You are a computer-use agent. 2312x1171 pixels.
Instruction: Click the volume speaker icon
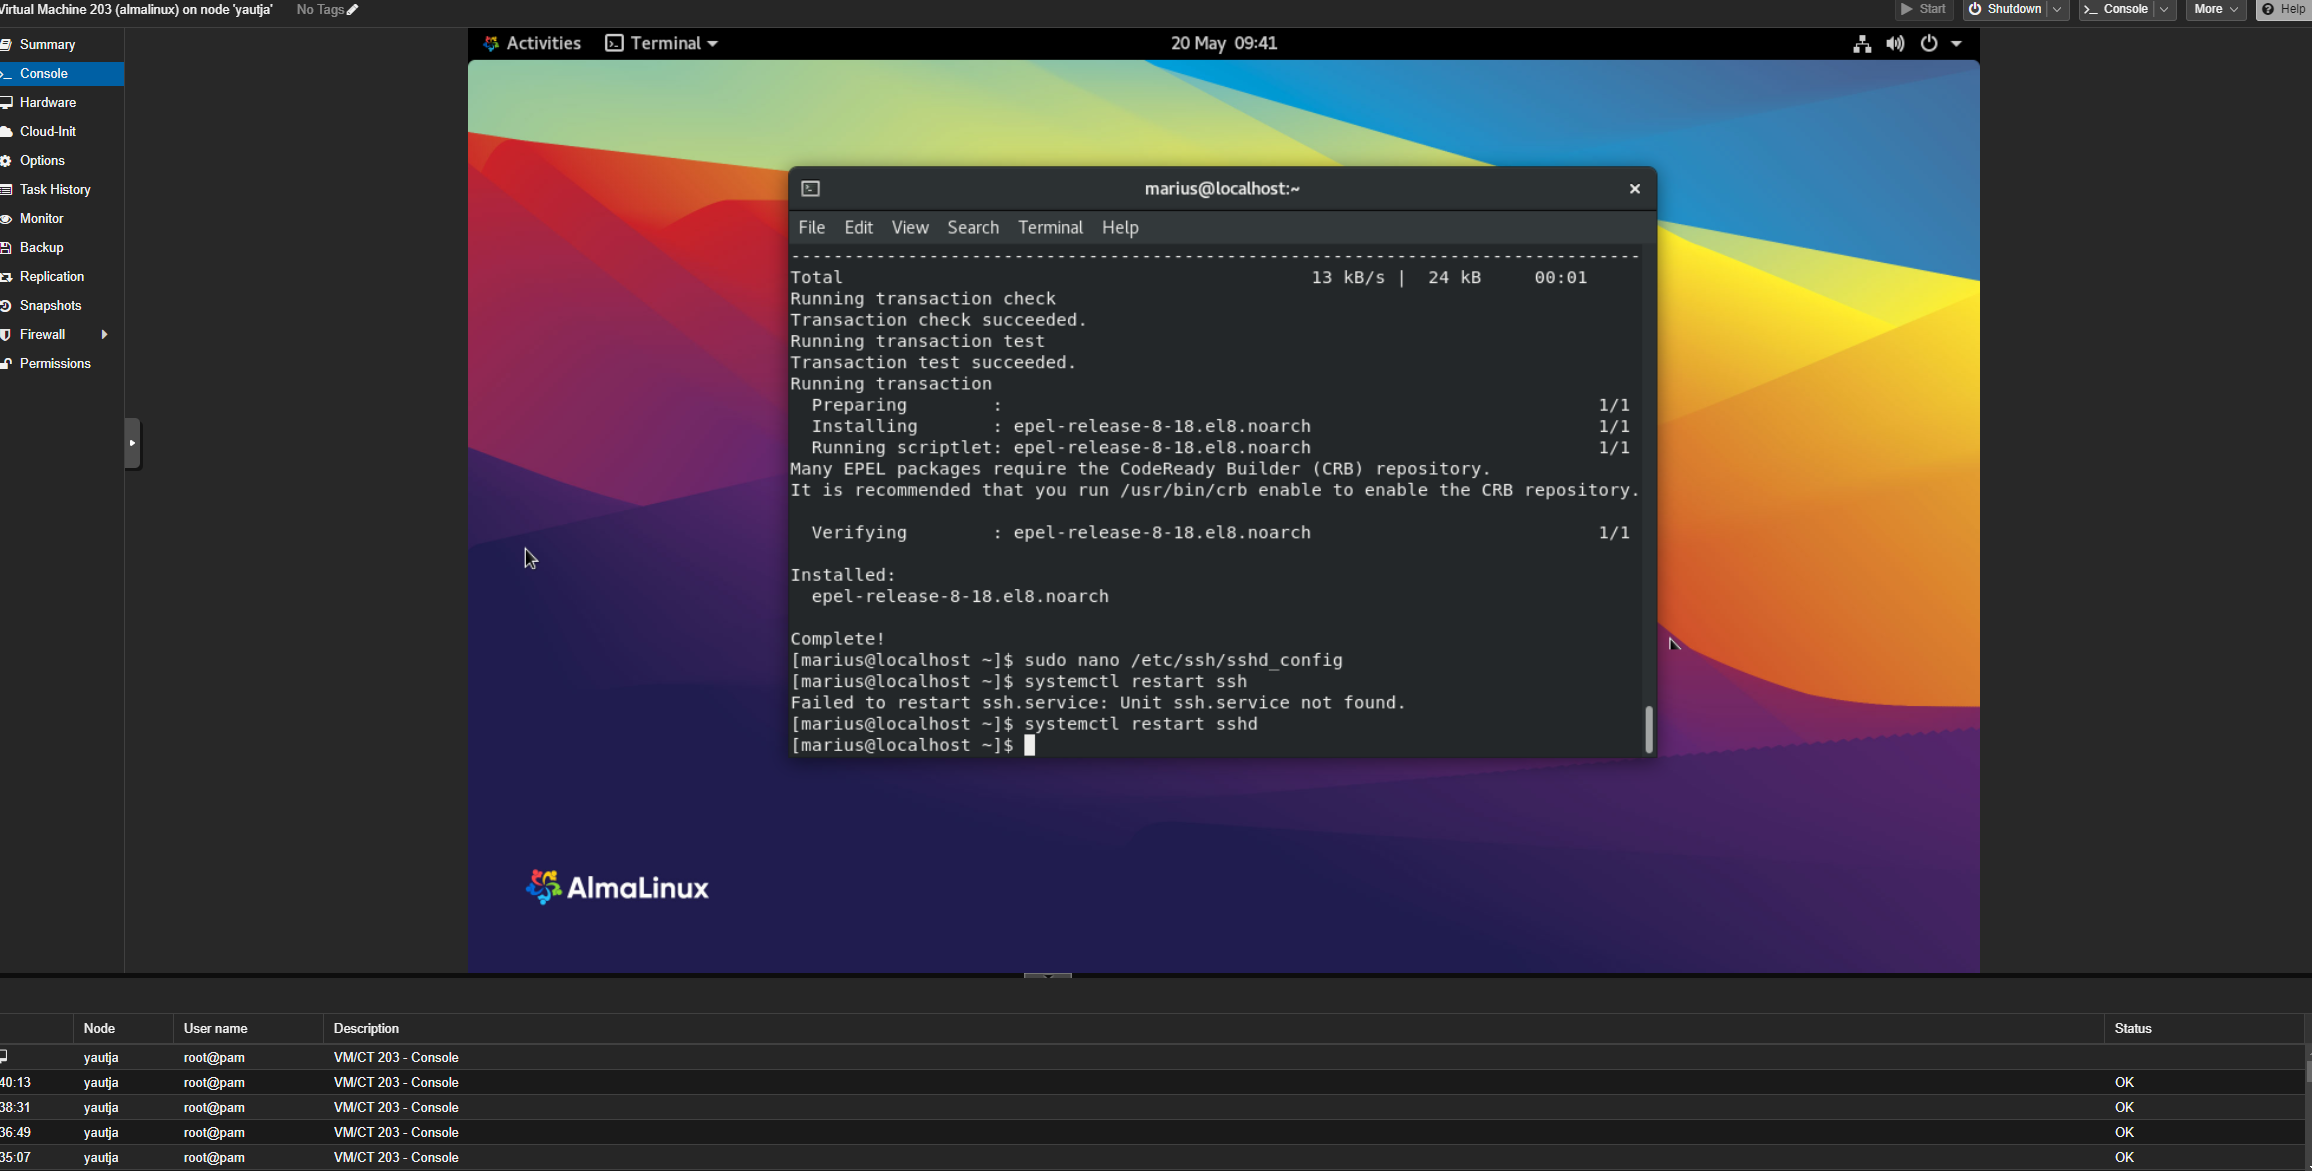(1895, 44)
